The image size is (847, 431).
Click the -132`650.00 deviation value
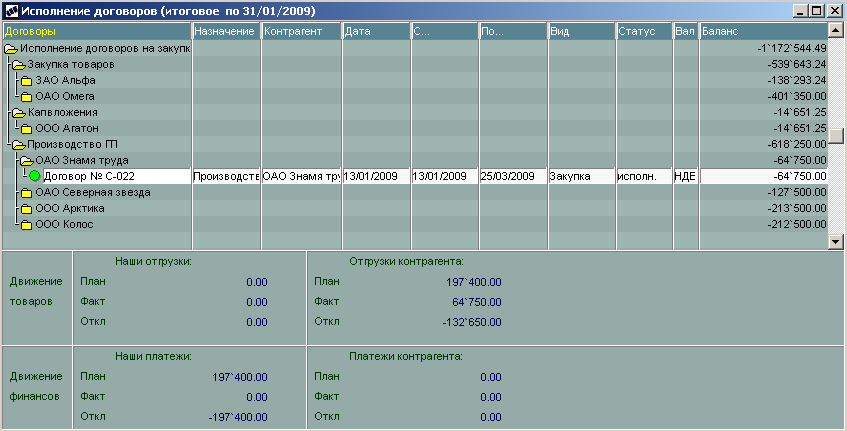[472, 322]
